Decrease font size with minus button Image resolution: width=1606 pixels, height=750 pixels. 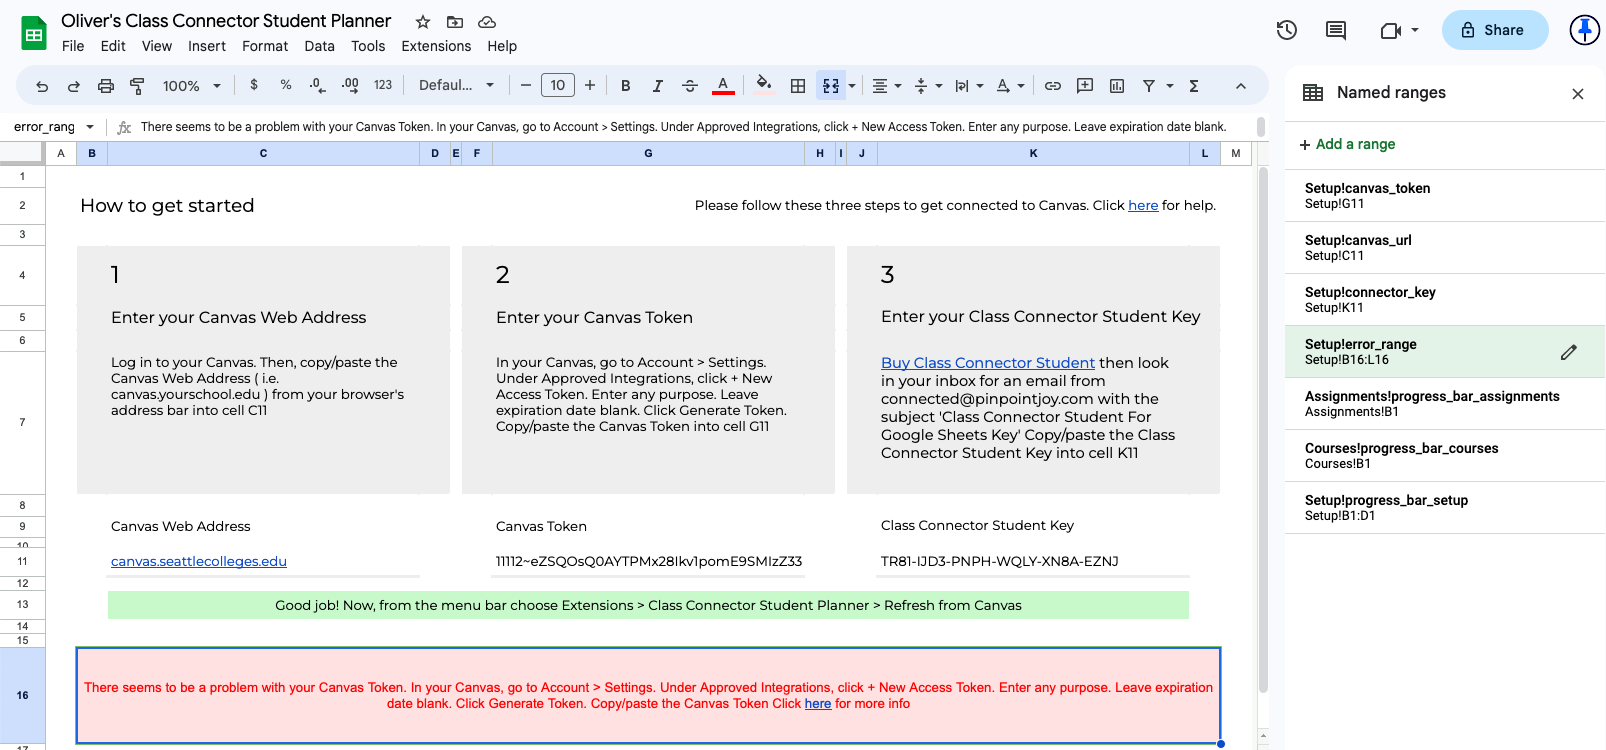pos(526,85)
